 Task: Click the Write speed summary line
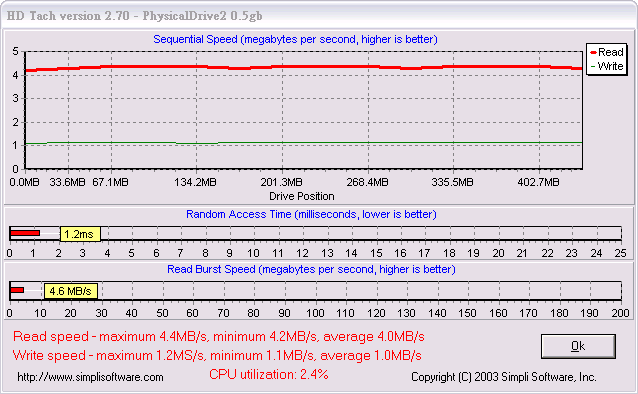[x=217, y=355]
